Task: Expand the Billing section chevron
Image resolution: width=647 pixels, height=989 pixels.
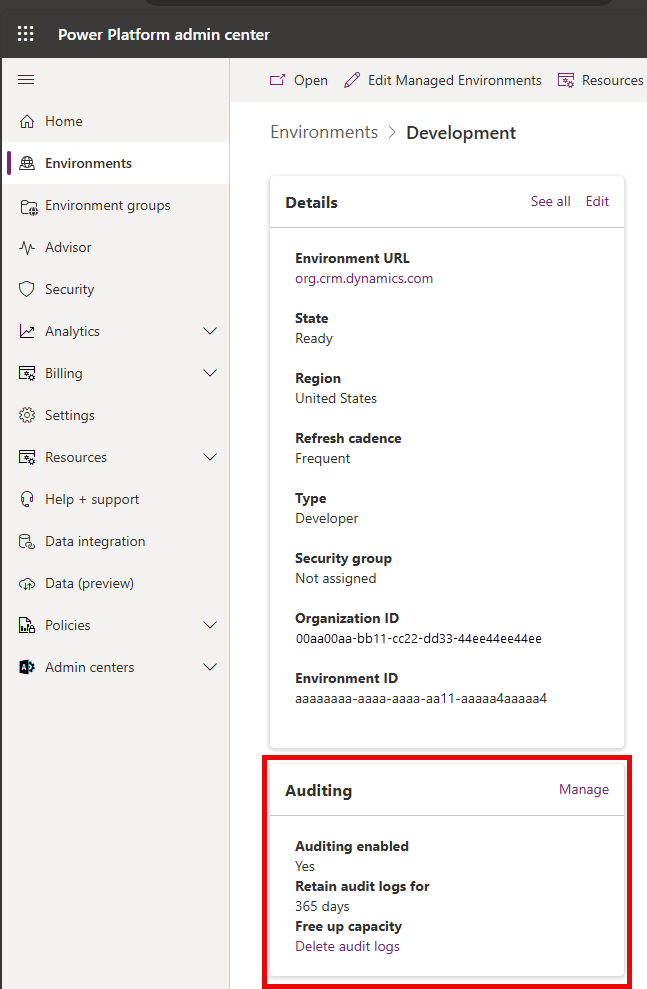Action: [x=210, y=373]
